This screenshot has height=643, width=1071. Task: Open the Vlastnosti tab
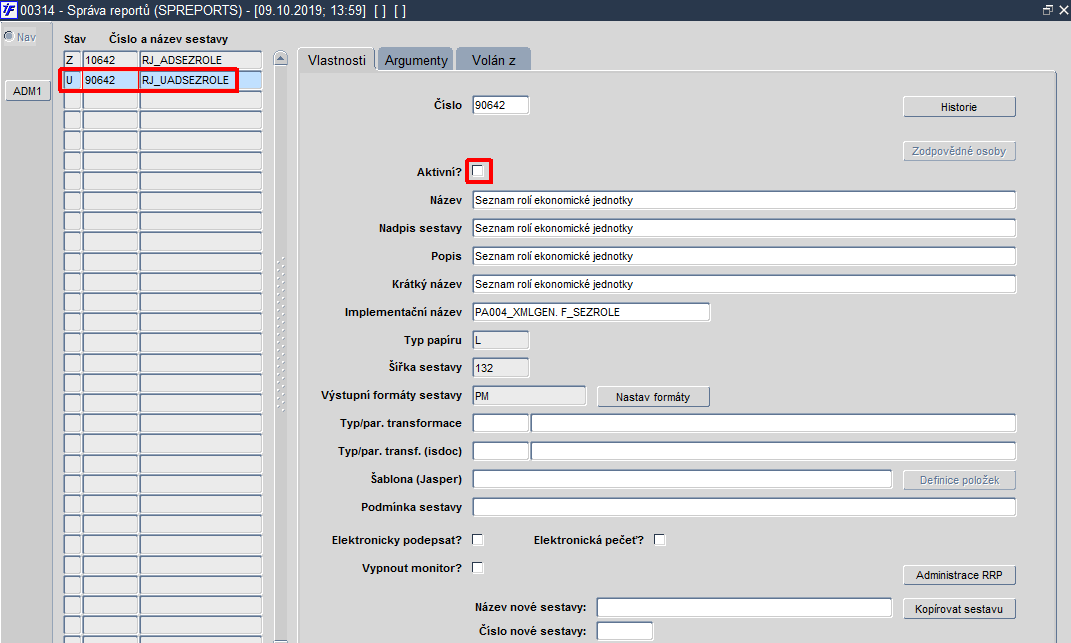[x=337, y=60]
